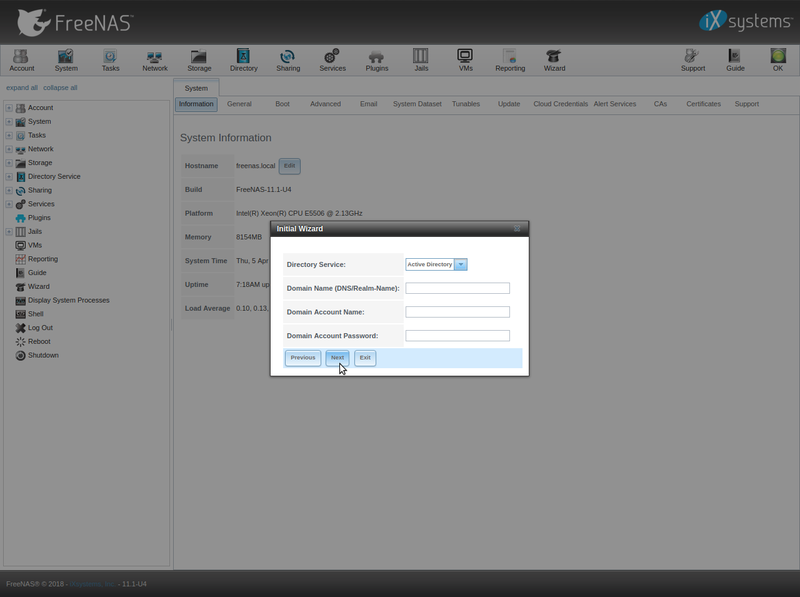This screenshot has height=597, width=800.
Task: Open the Certificates tab
Action: [703, 104]
